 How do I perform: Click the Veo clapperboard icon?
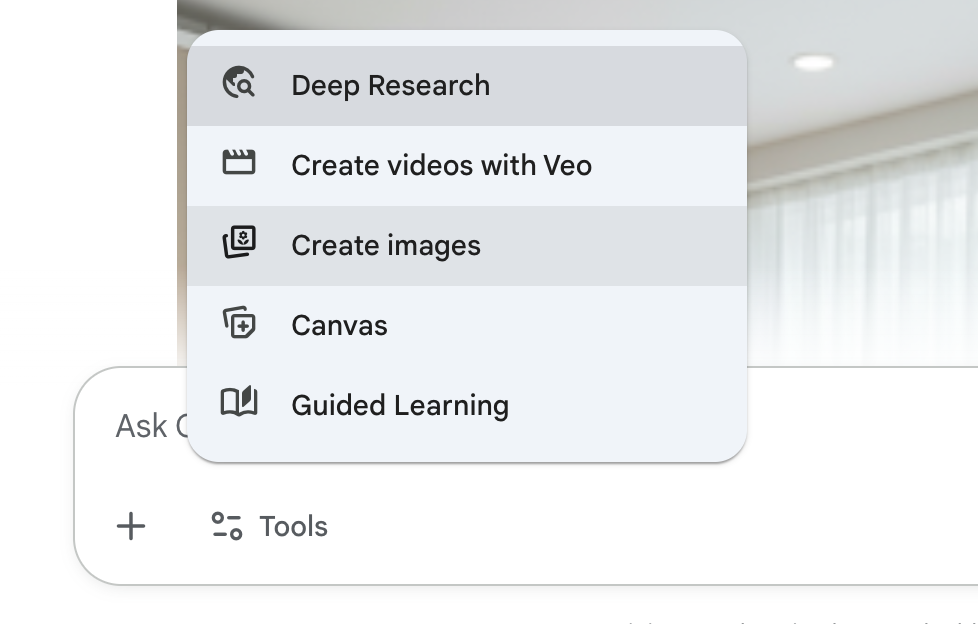pyautogui.click(x=239, y=162)
